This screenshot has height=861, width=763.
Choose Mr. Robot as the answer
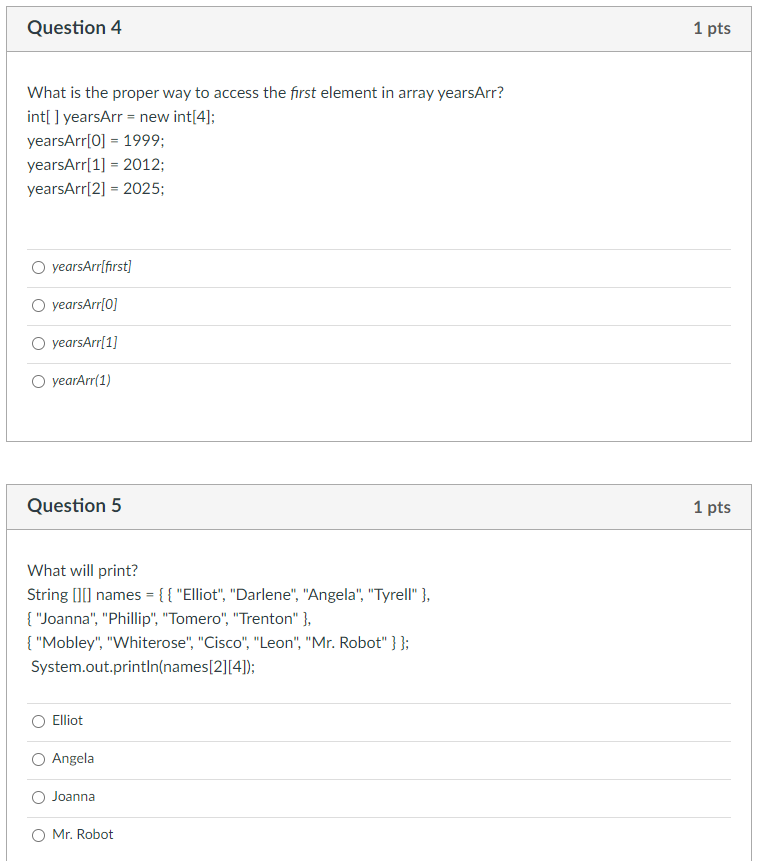pyautogui.click(x=80, y=834)
